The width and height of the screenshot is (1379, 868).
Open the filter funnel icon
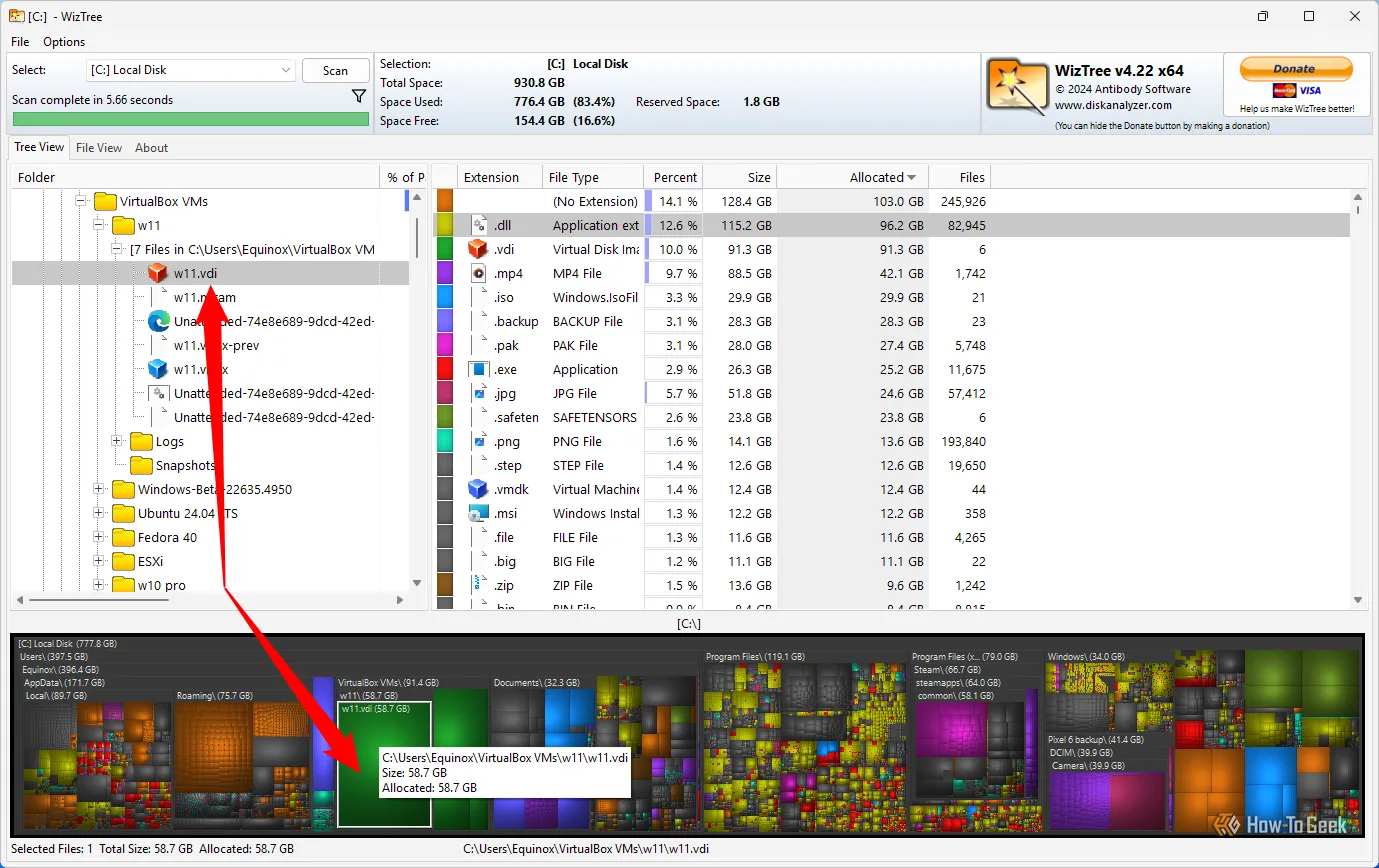pyautogui.click(x=358, y=96)
